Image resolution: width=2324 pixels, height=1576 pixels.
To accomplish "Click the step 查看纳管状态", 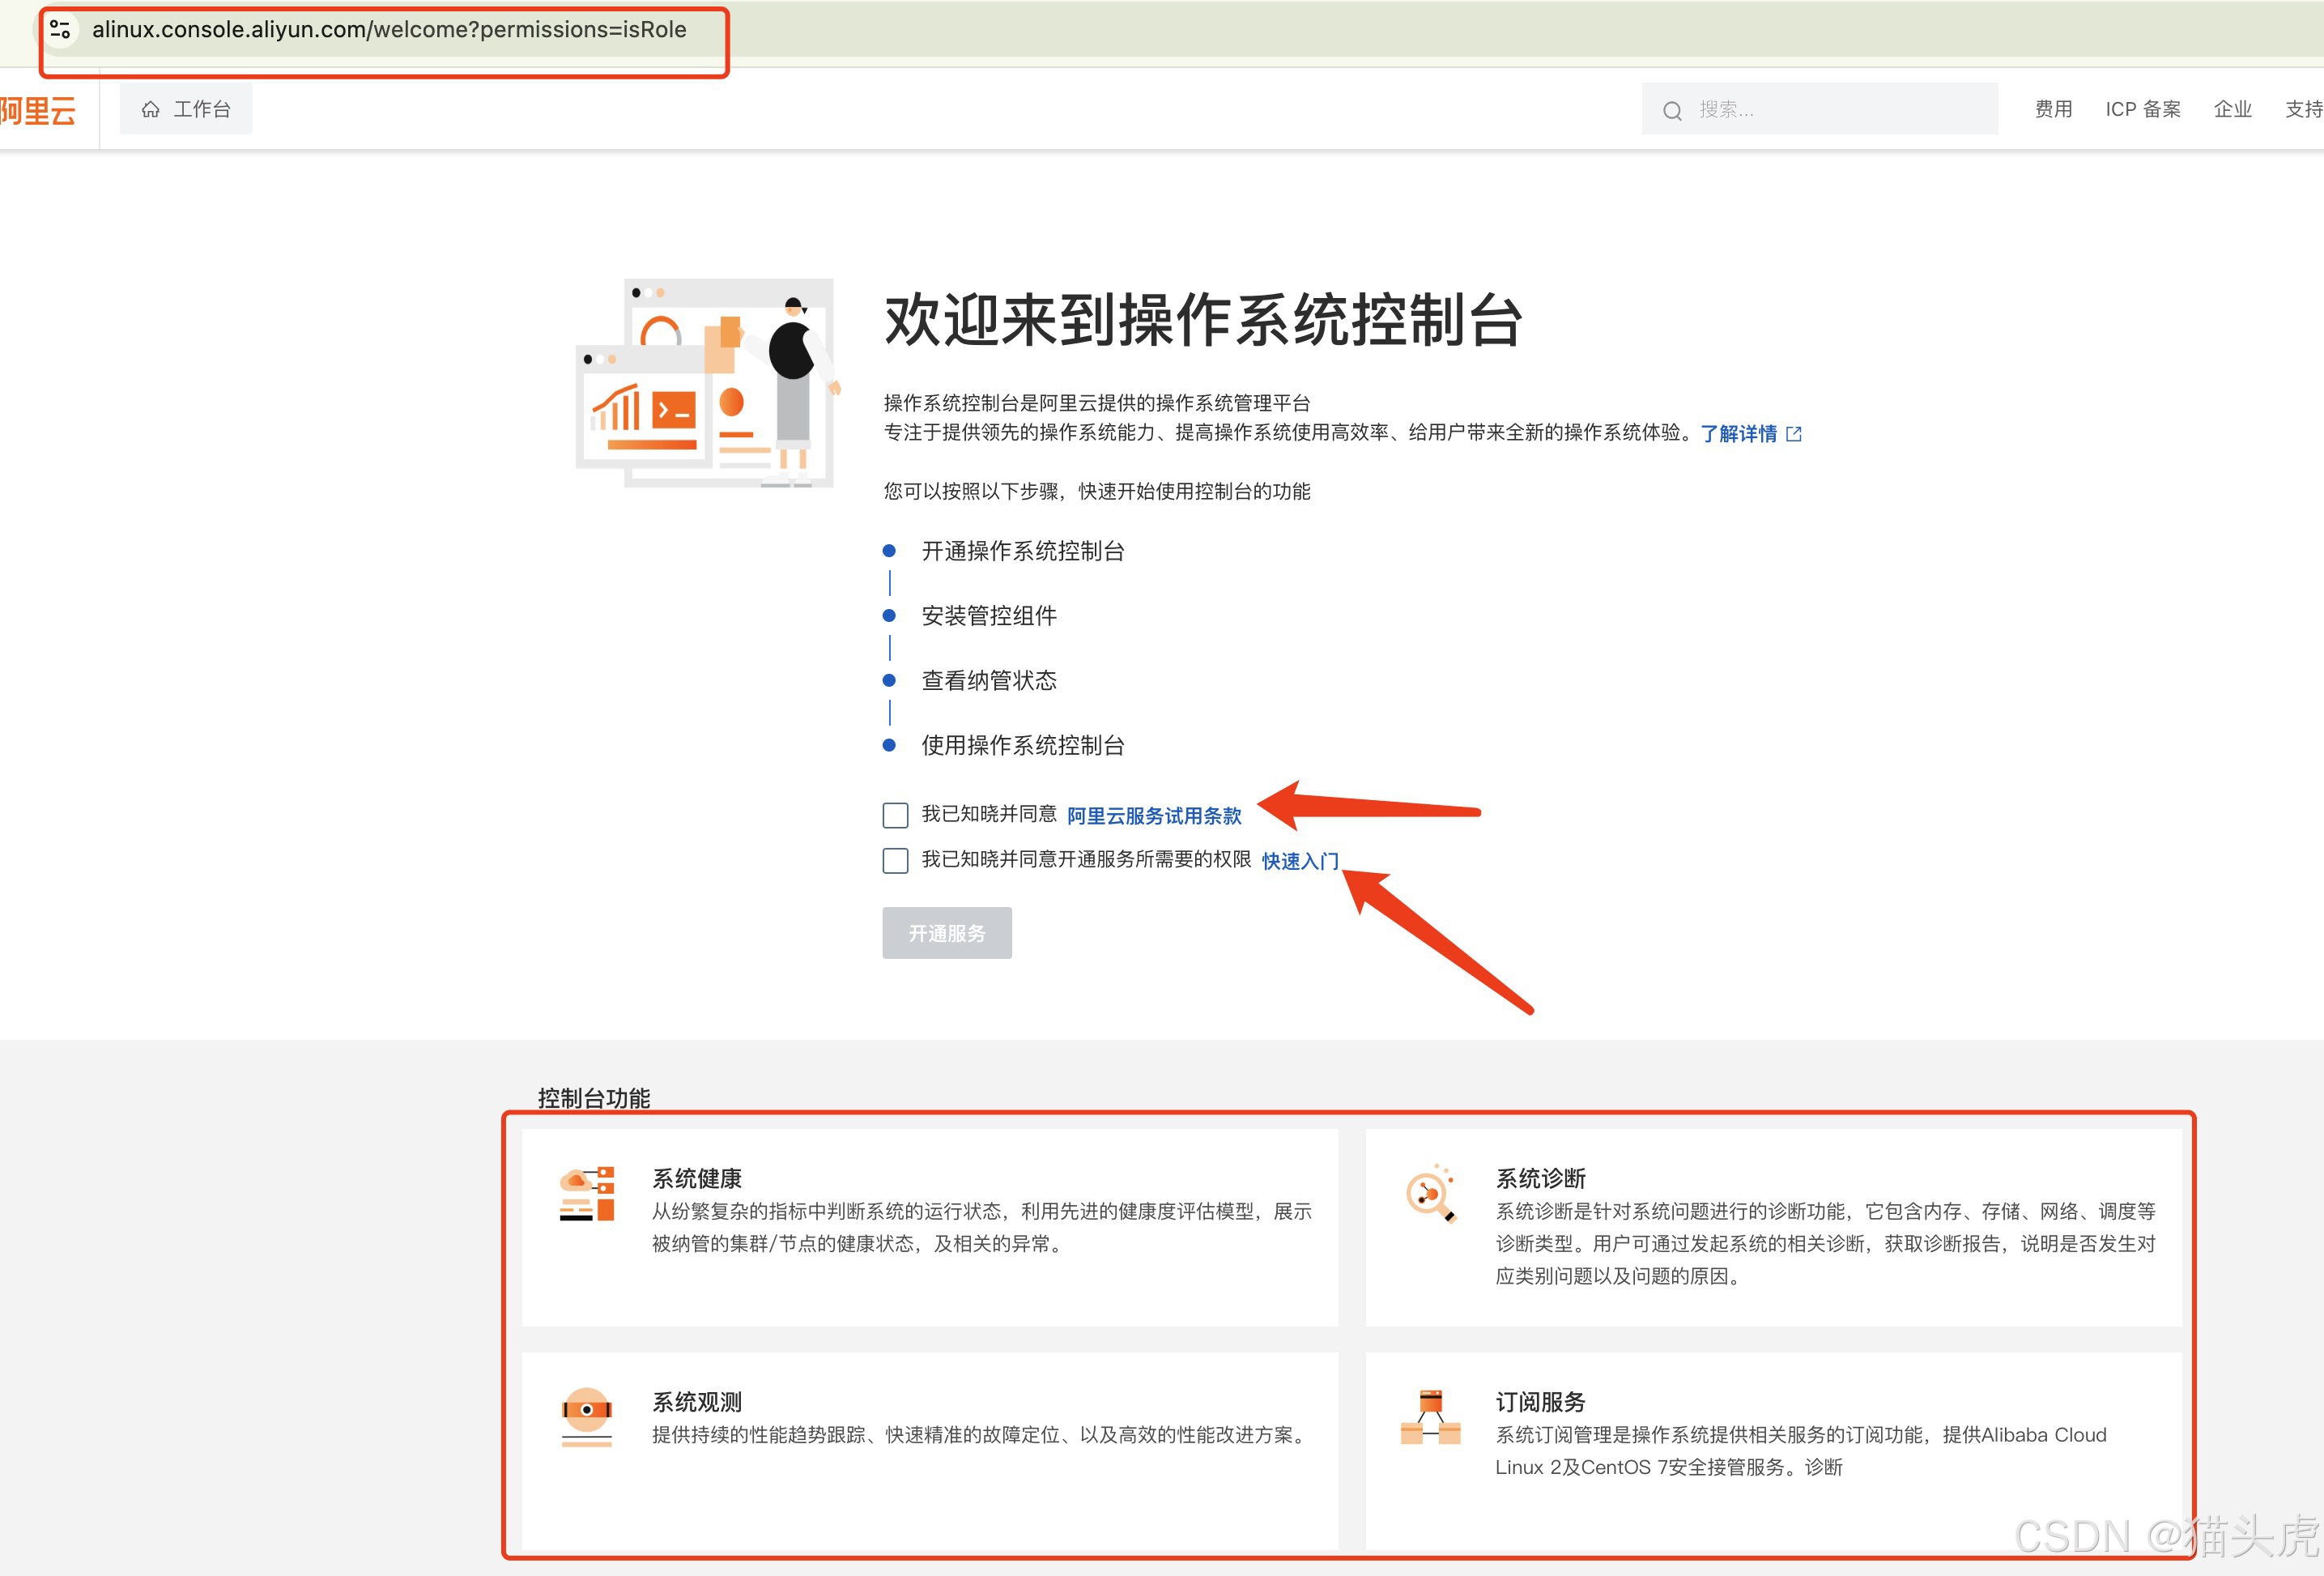I will (x=988, y=681).
